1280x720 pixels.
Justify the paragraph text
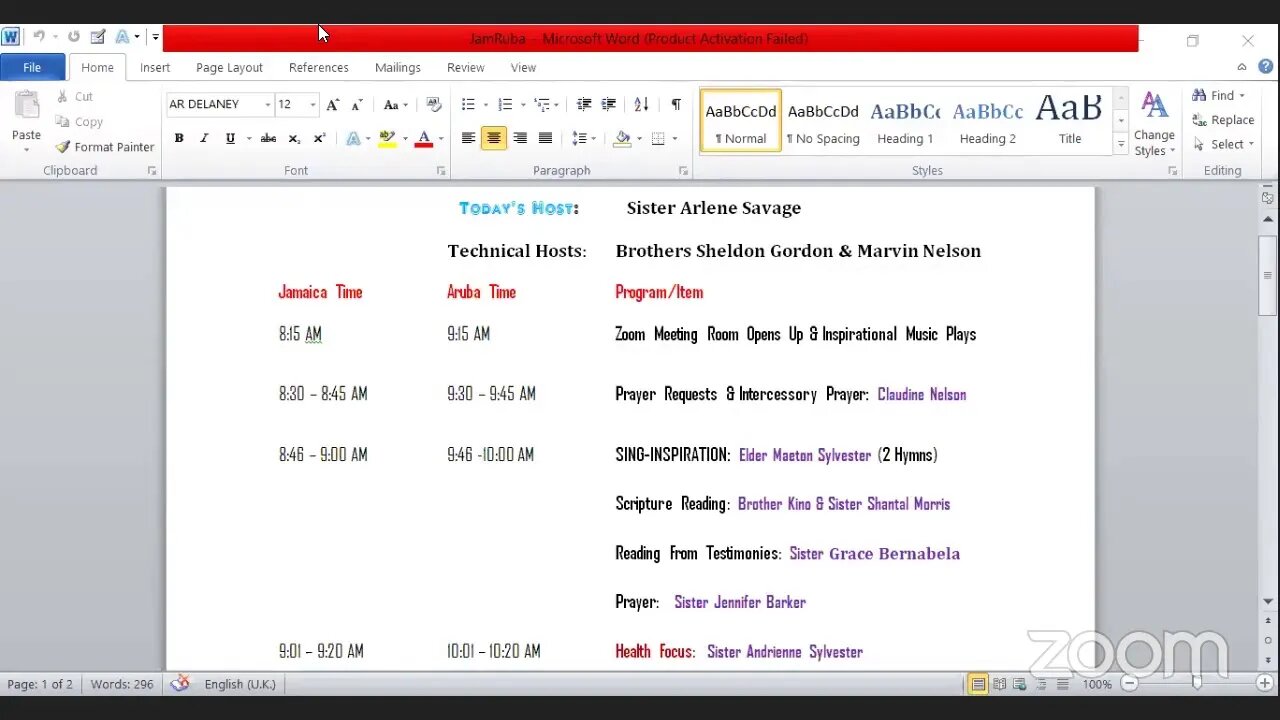tap(545, 138)
